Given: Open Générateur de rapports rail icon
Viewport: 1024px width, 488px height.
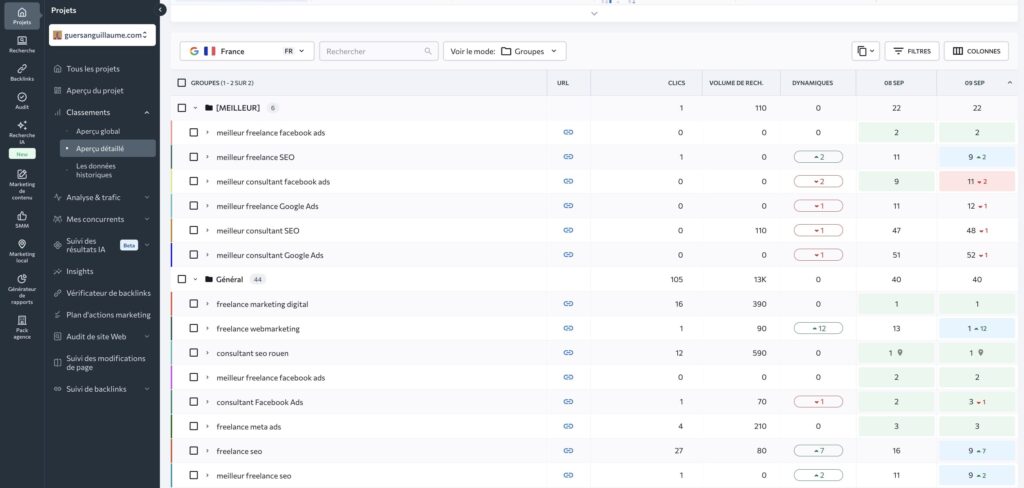Looking at the screenshot, I should click(x=22, y=289).
